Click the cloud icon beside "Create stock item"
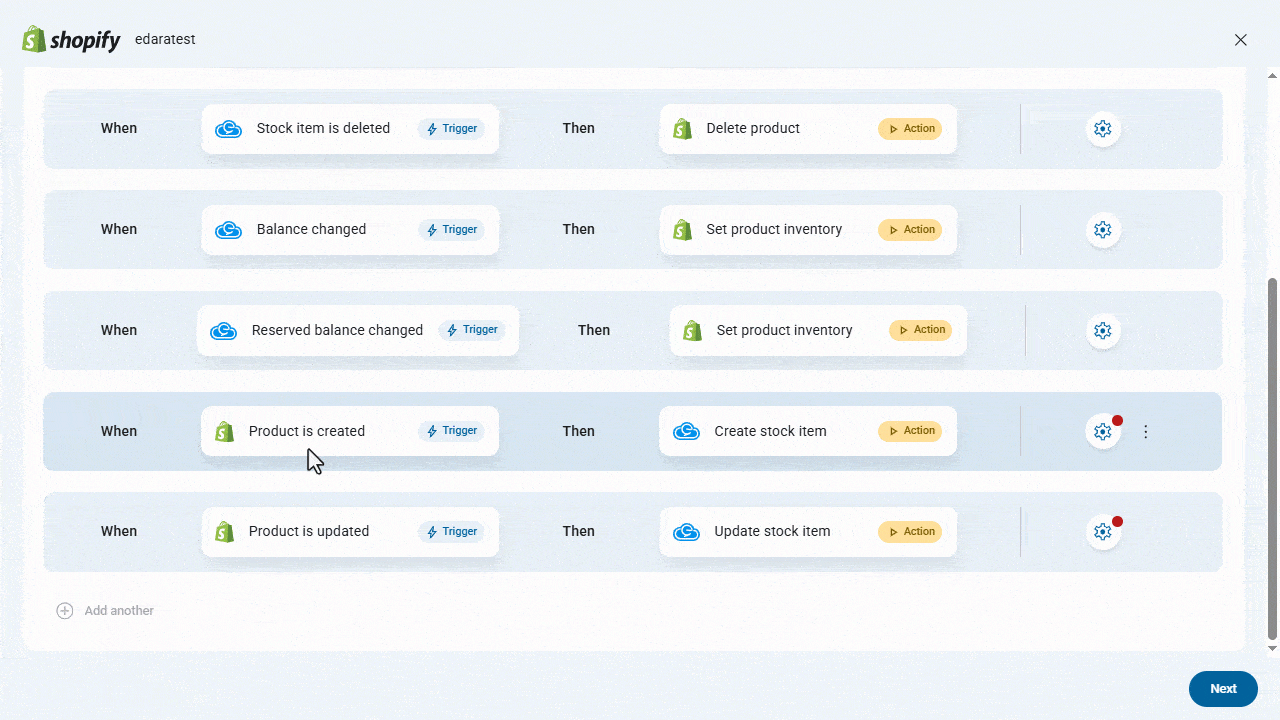Viewport: 1280px width, 720px height. [686, 431]
